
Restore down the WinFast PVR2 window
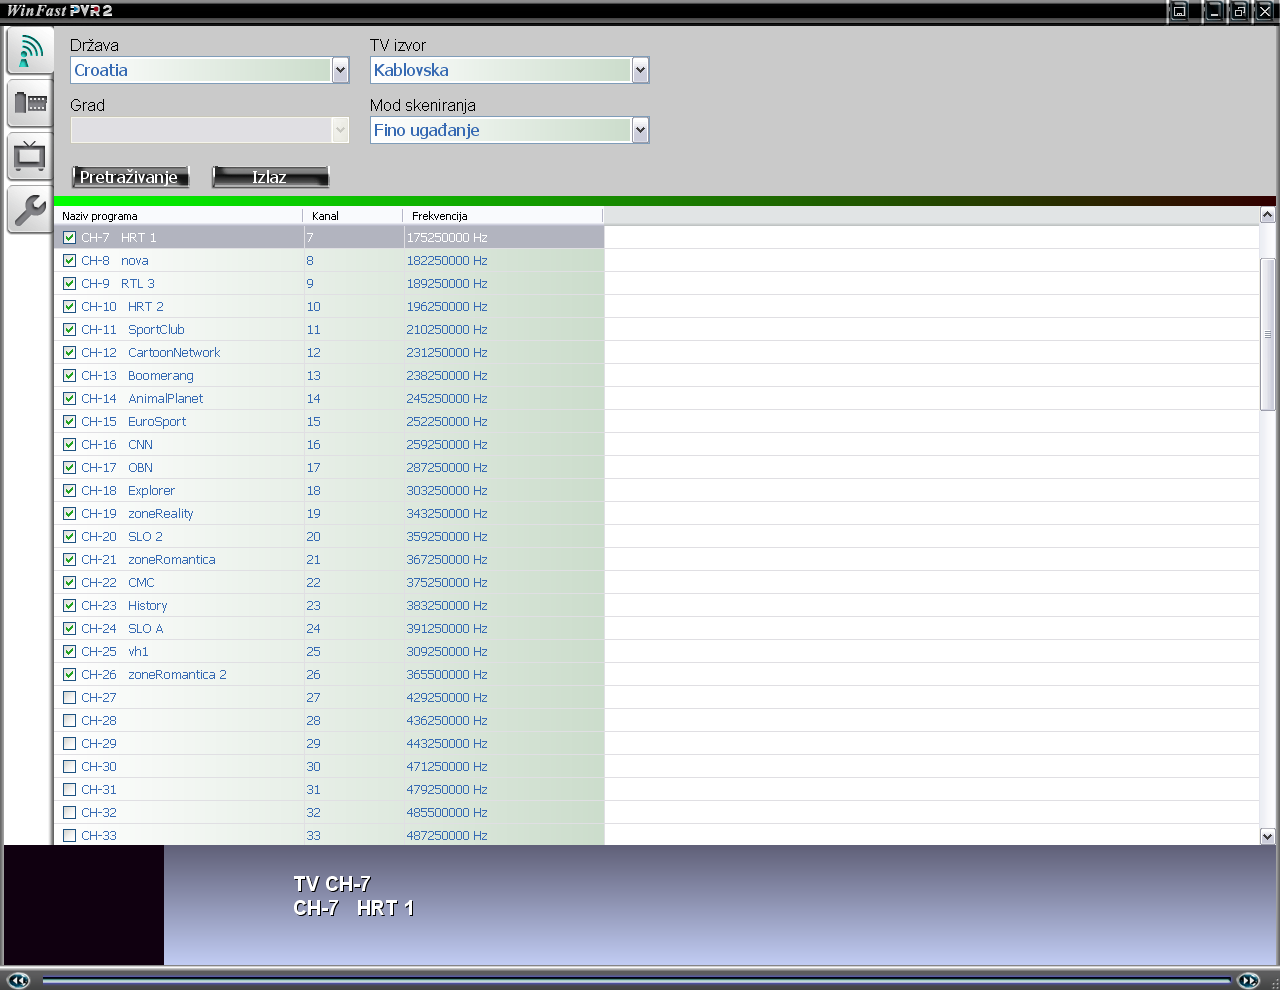[1240, 11]
